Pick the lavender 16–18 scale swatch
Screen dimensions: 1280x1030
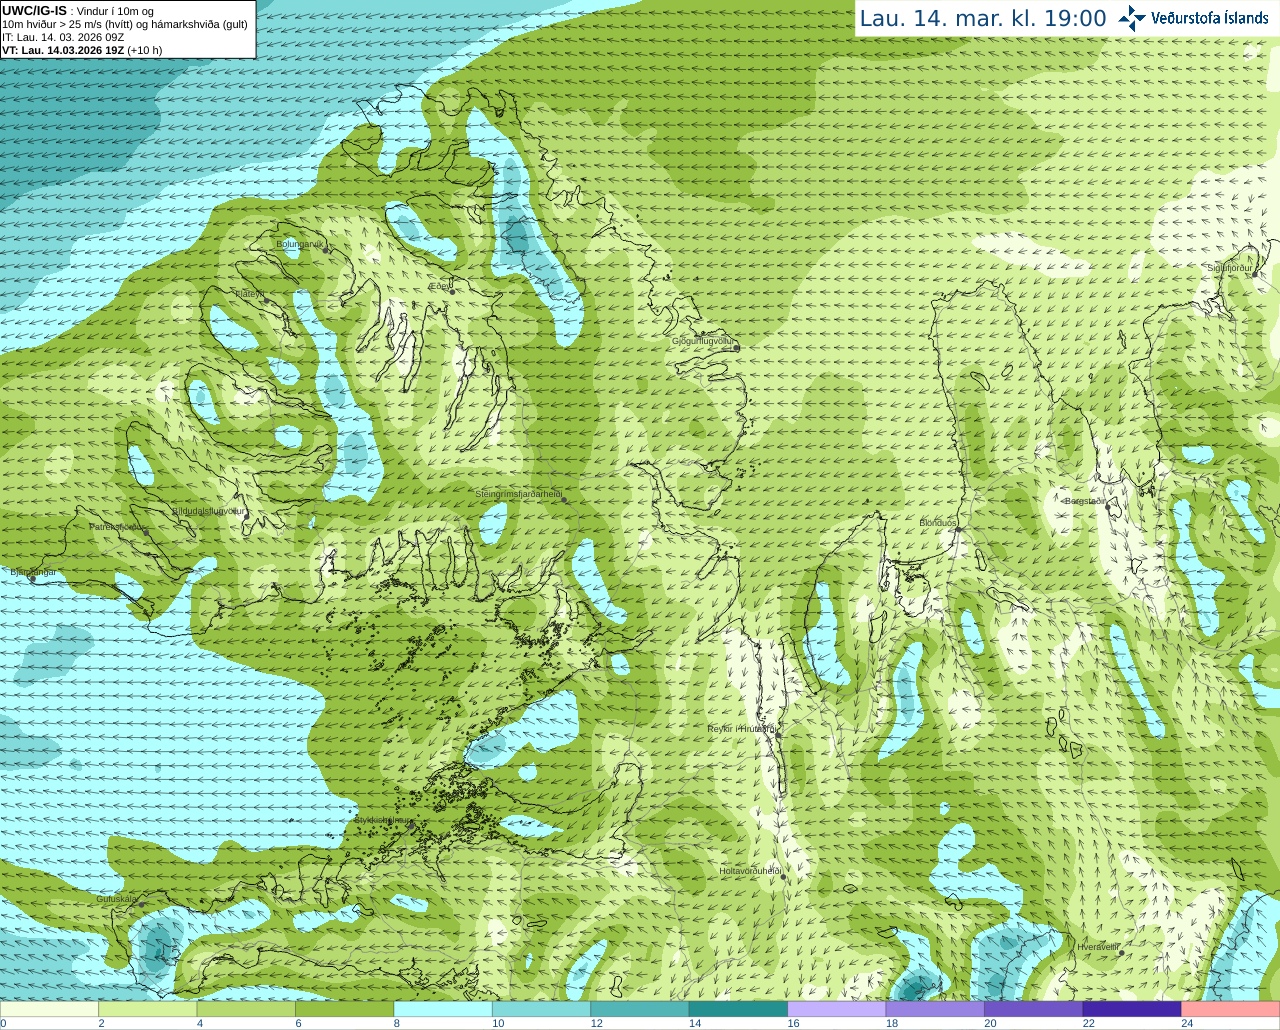click(x=837, y=1009)
